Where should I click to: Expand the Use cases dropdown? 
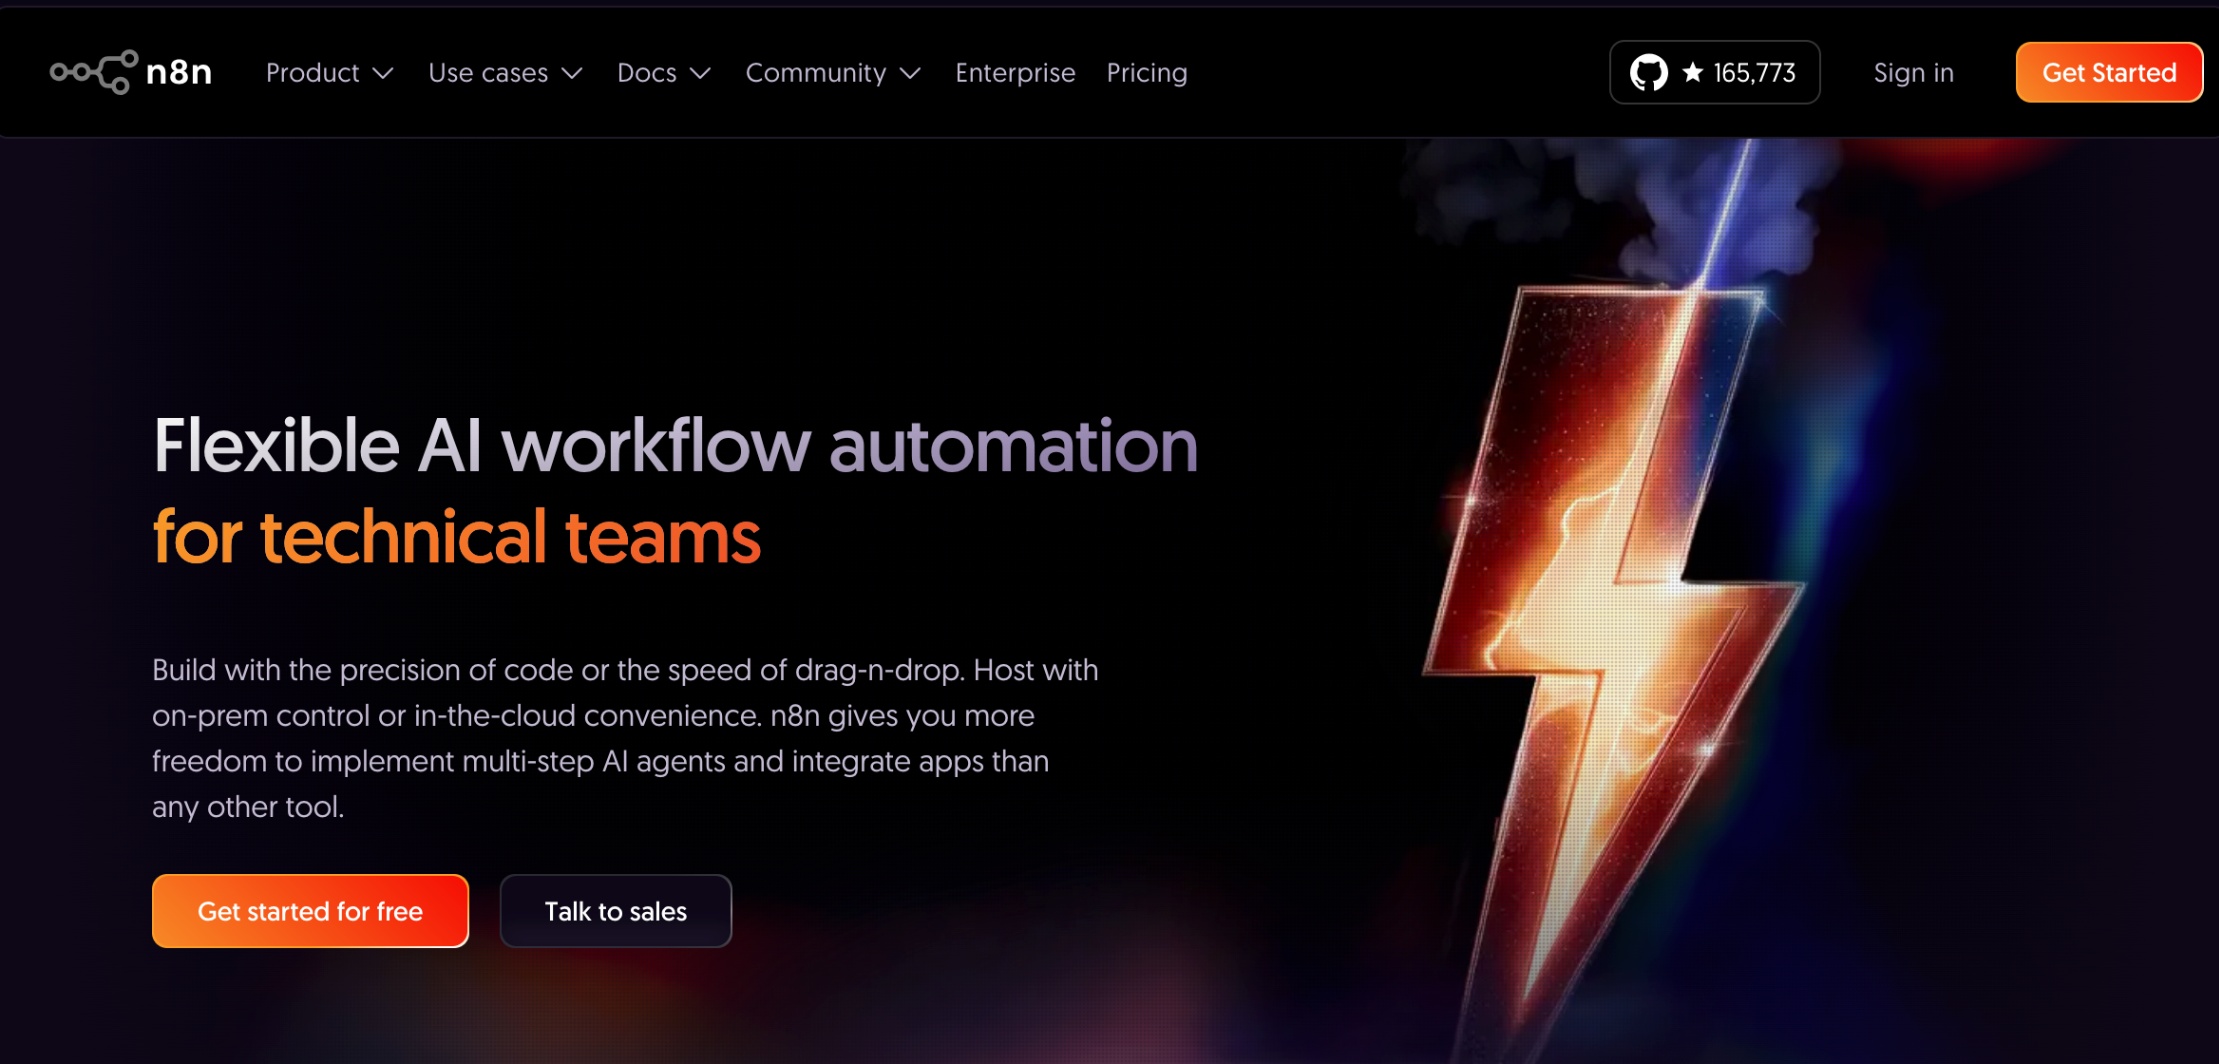pyautogui.click(x=490, y=72)
